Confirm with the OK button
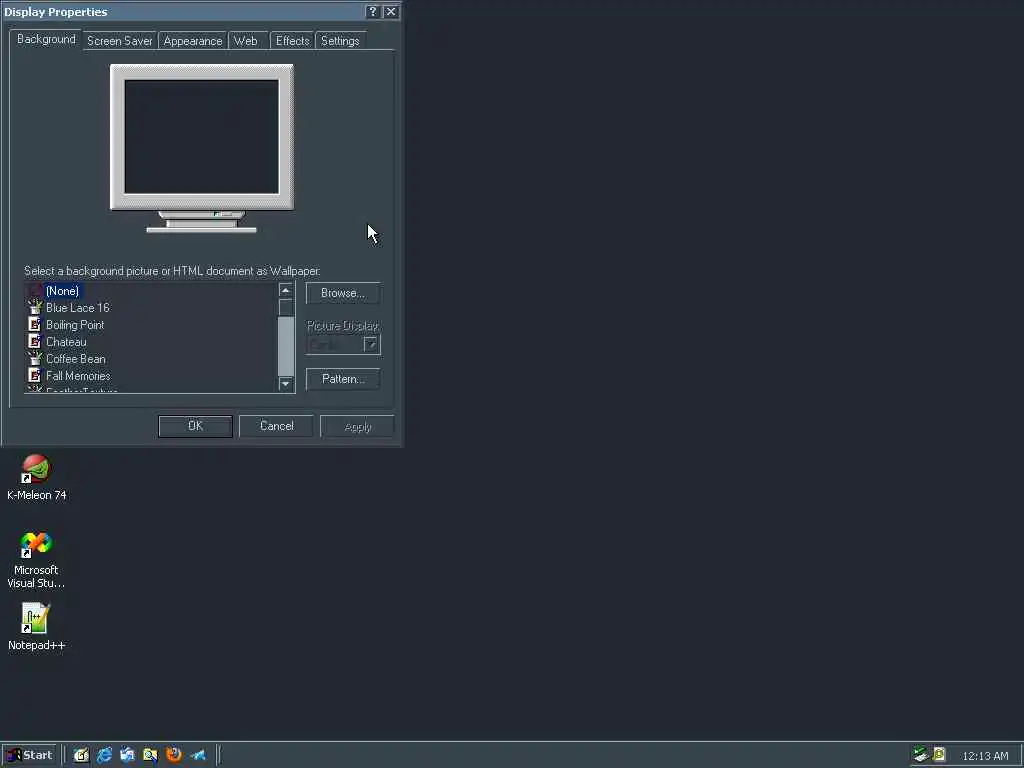This screenshot has height=768, width=1024. click(195, 426)
